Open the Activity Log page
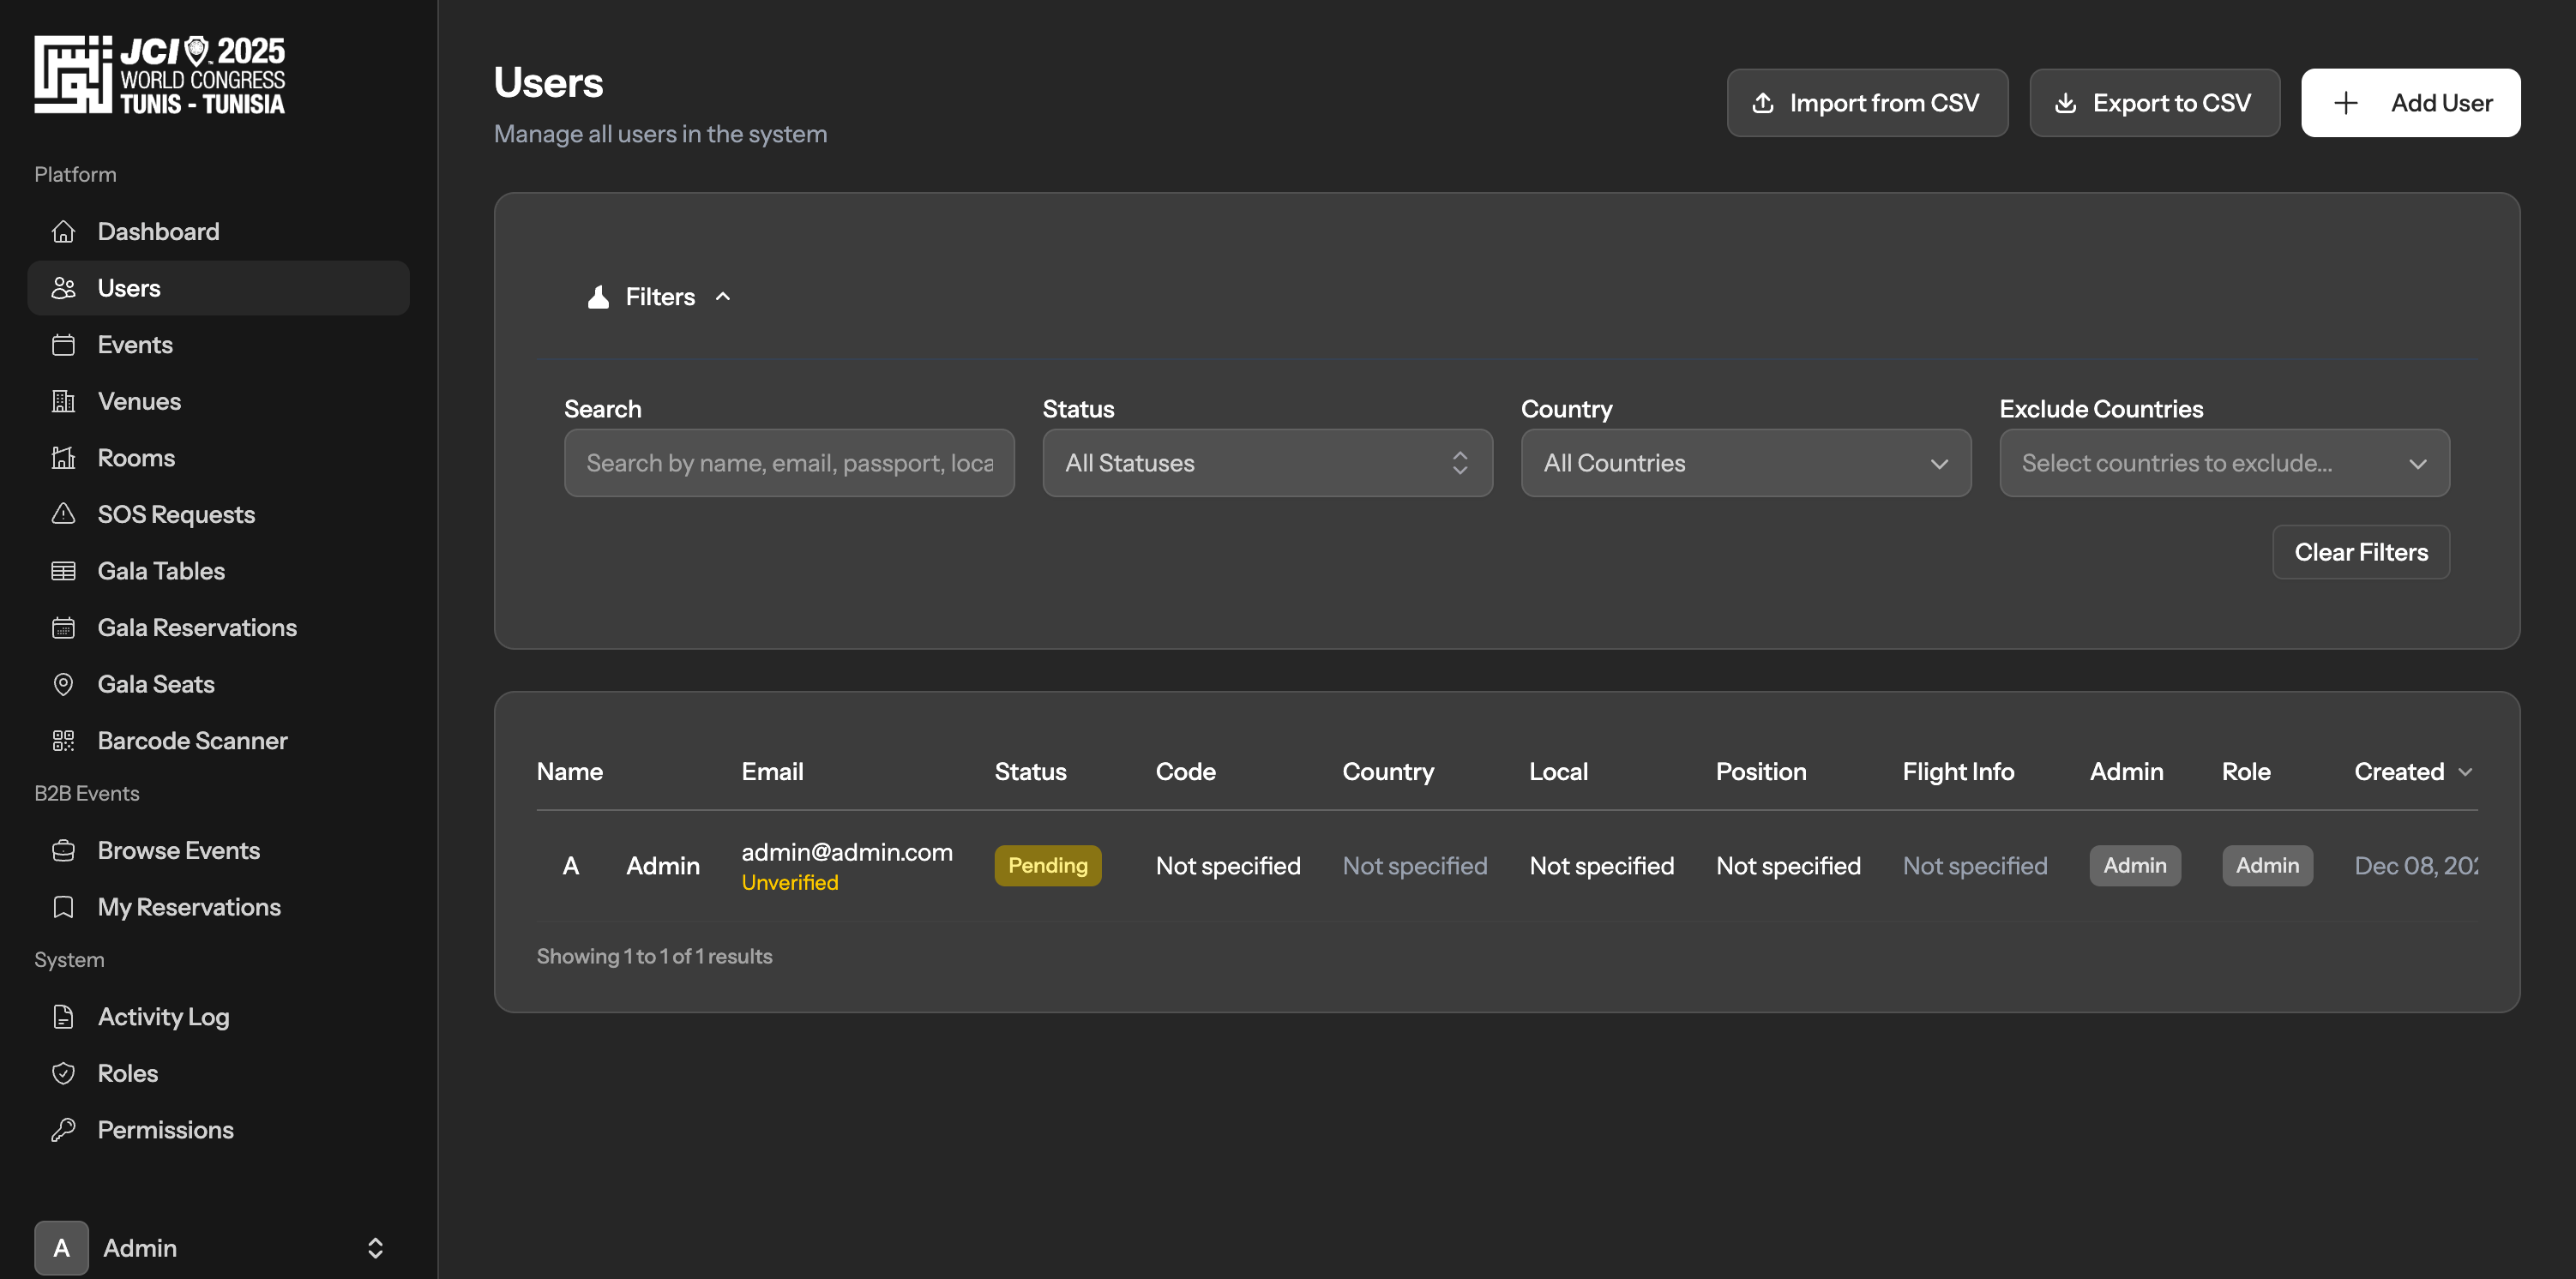 point(218,1017)
